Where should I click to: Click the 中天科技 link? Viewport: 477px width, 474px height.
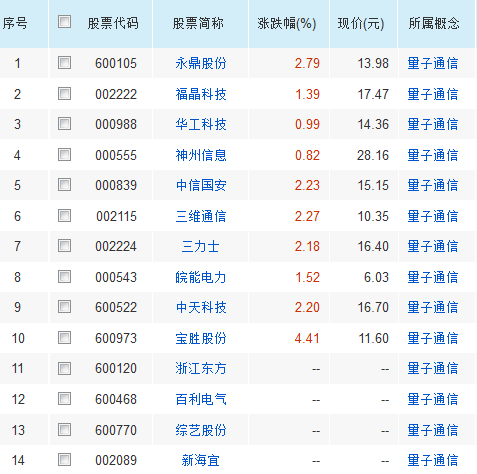click(201, 307)
